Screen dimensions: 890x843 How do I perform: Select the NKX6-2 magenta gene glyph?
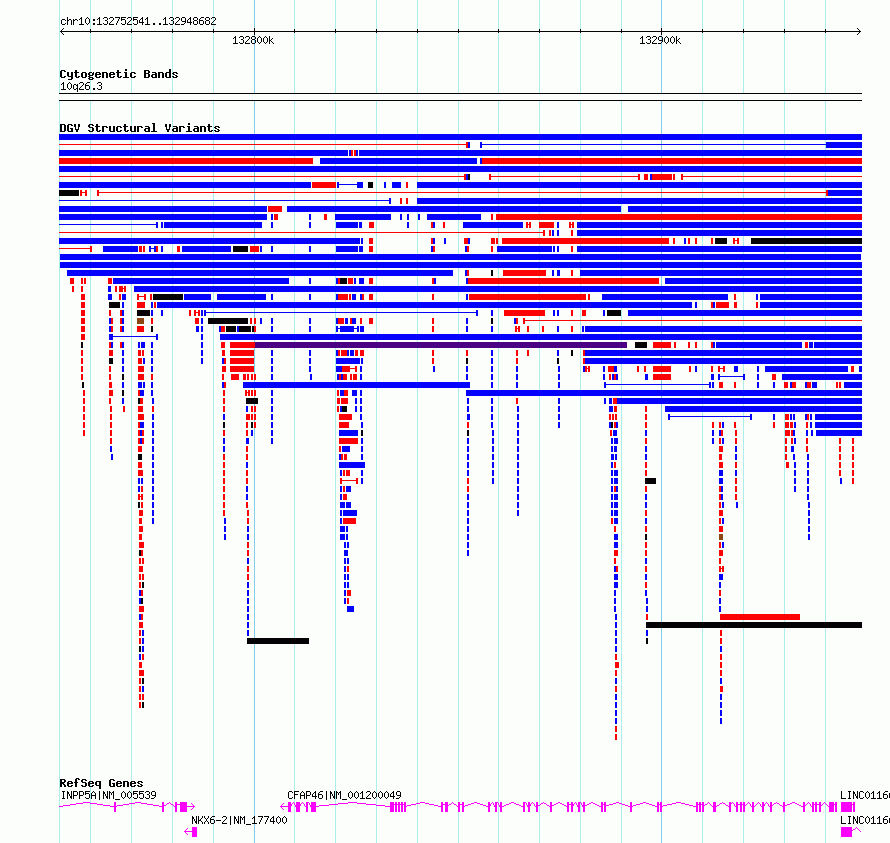[191, 832]
